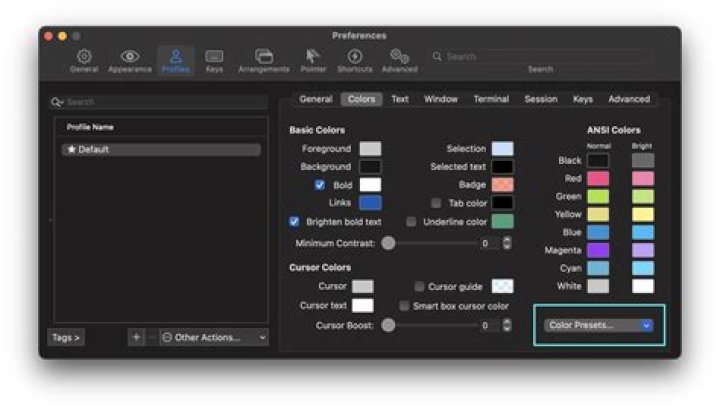Open the Bold color swatch

pos(370,185)
